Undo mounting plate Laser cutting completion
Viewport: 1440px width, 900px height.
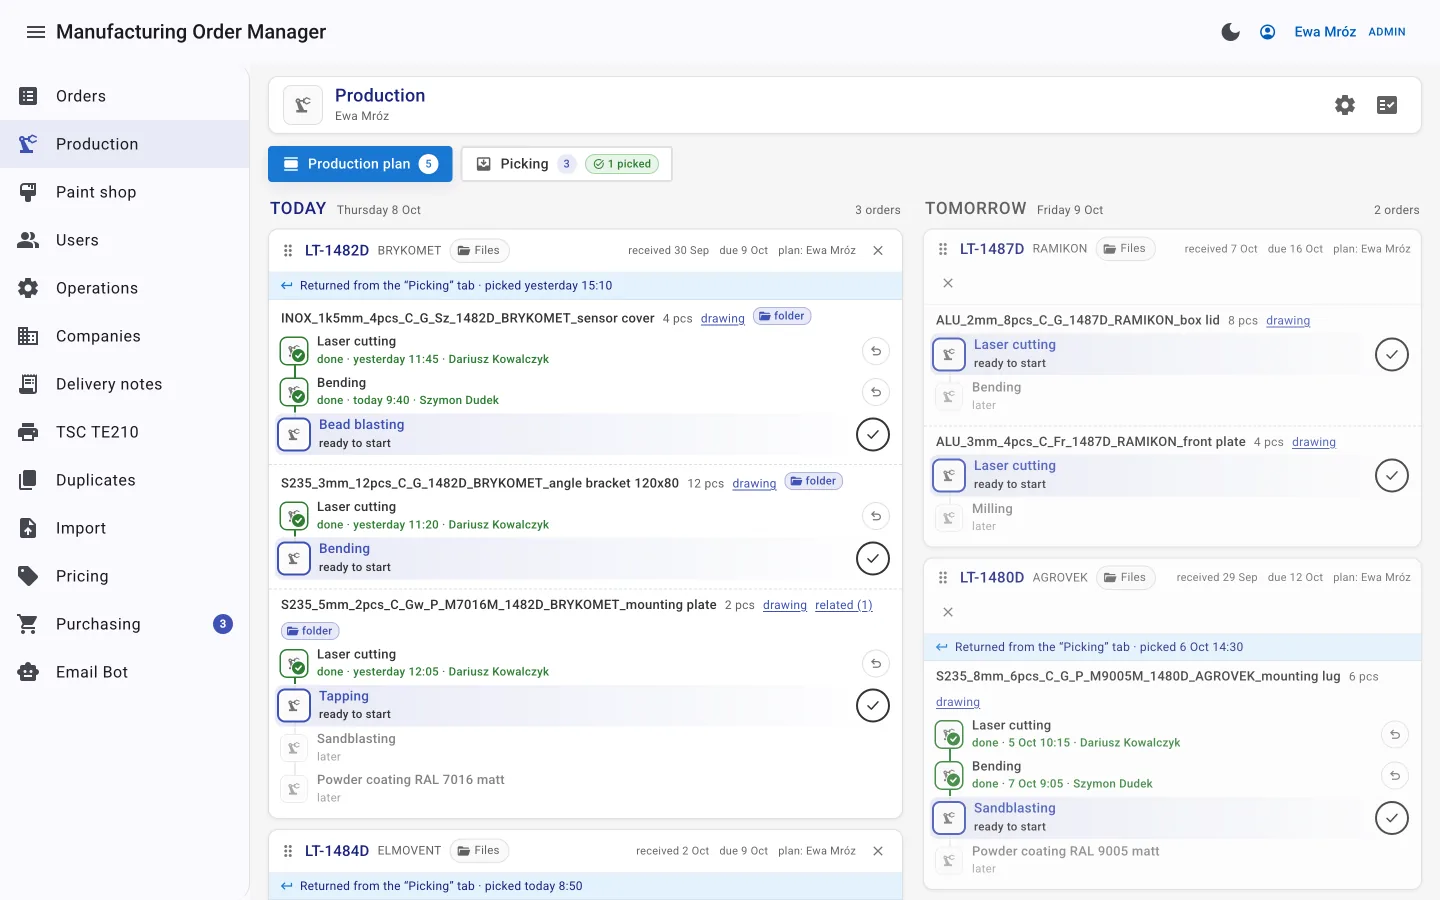[876, 664]
